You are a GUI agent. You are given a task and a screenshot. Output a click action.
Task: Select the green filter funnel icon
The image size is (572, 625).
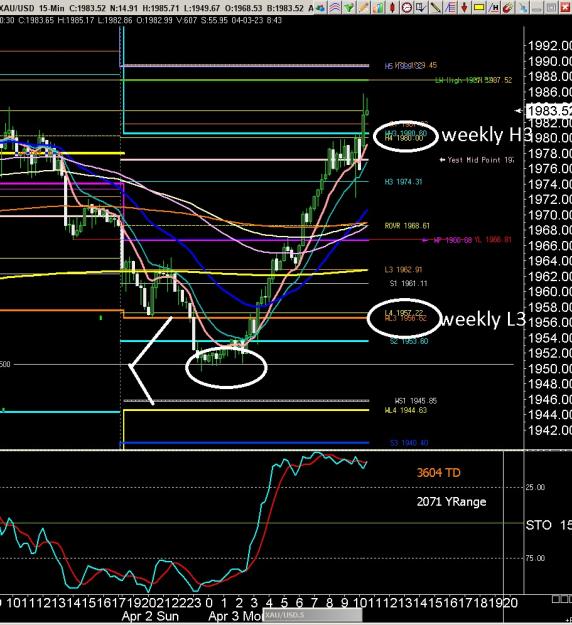[x=349, y=7]
